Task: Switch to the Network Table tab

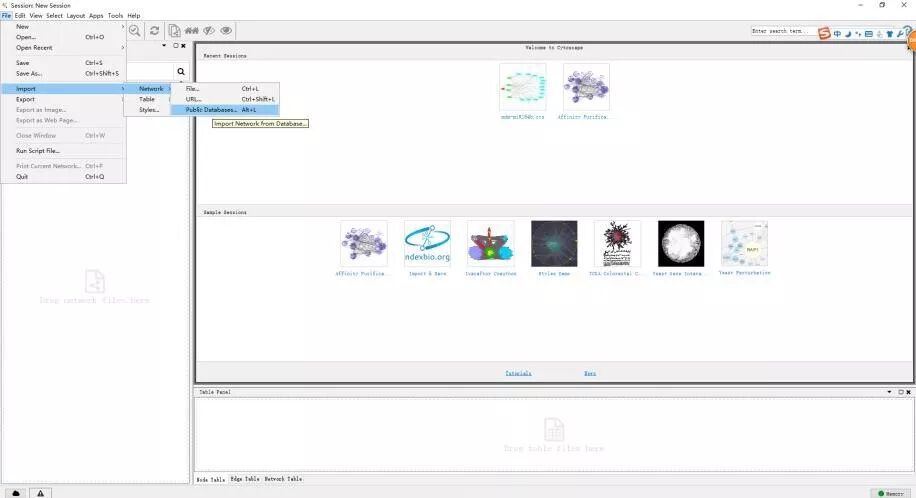Action: tap(283, 479)
